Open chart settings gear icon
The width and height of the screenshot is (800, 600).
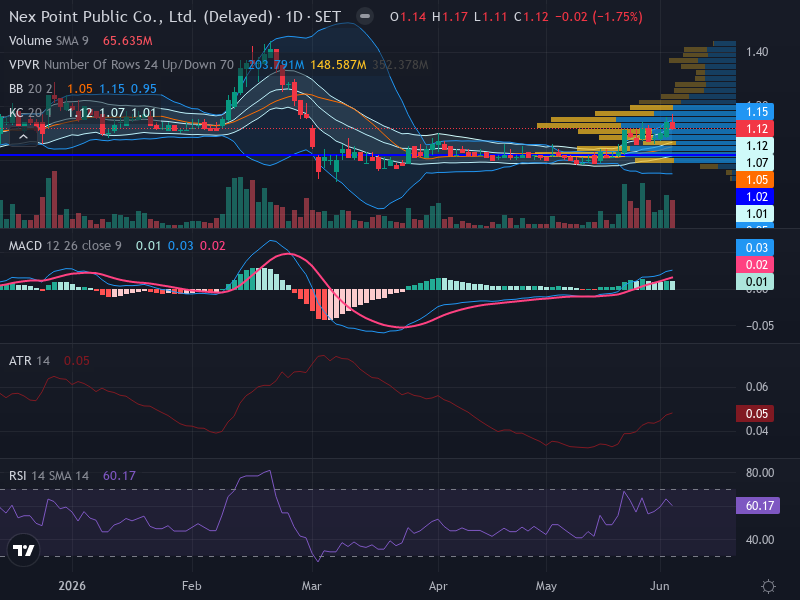[x=768, y=586]
